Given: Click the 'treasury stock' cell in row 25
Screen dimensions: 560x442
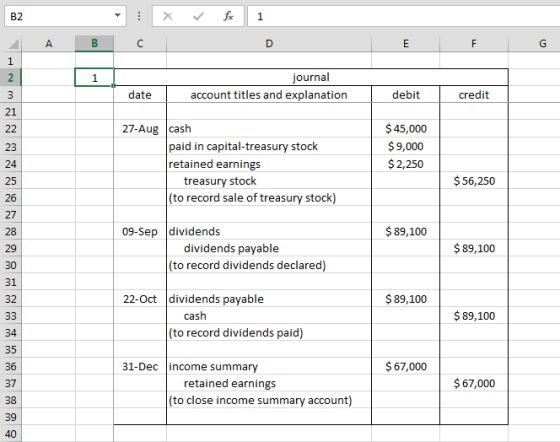Looking at the screenshot, I should (269, 181).
